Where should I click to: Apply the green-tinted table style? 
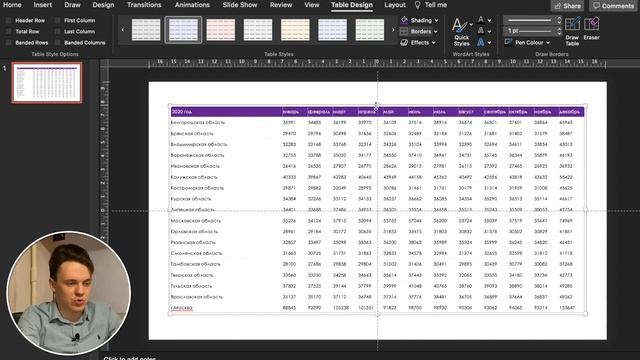(x=370, y=30)
